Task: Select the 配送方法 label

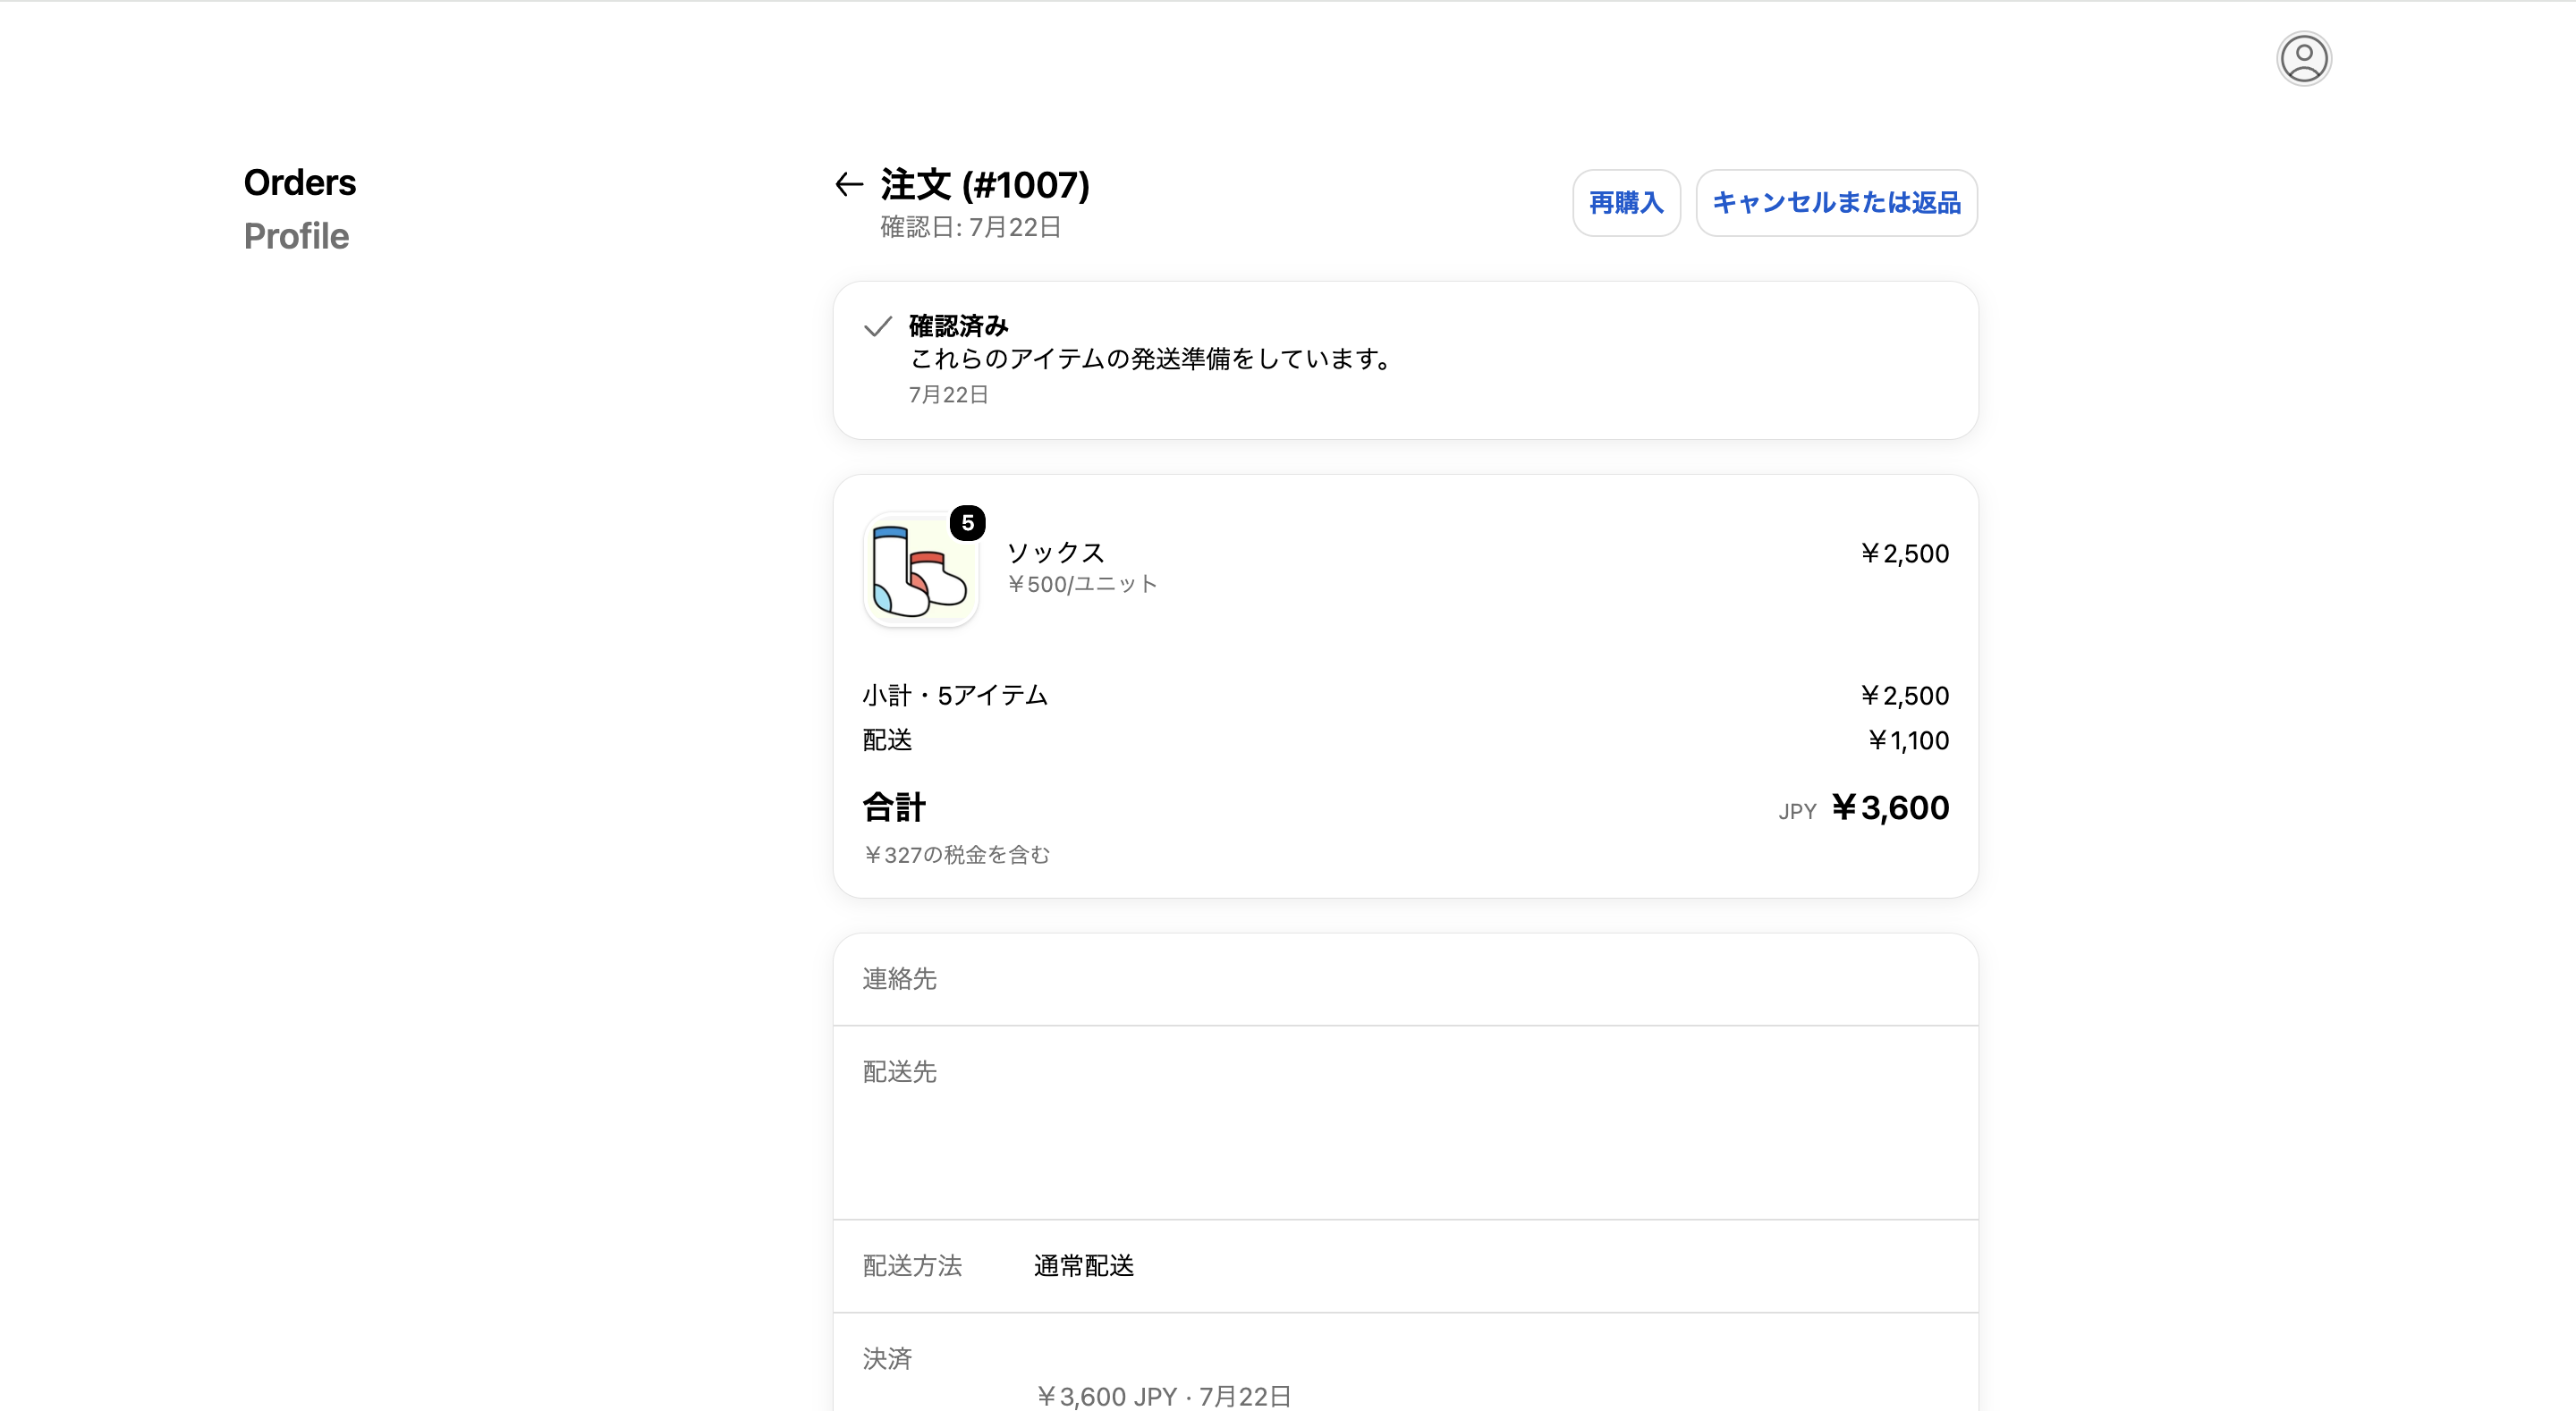Action: click(x=912, y=1266)
